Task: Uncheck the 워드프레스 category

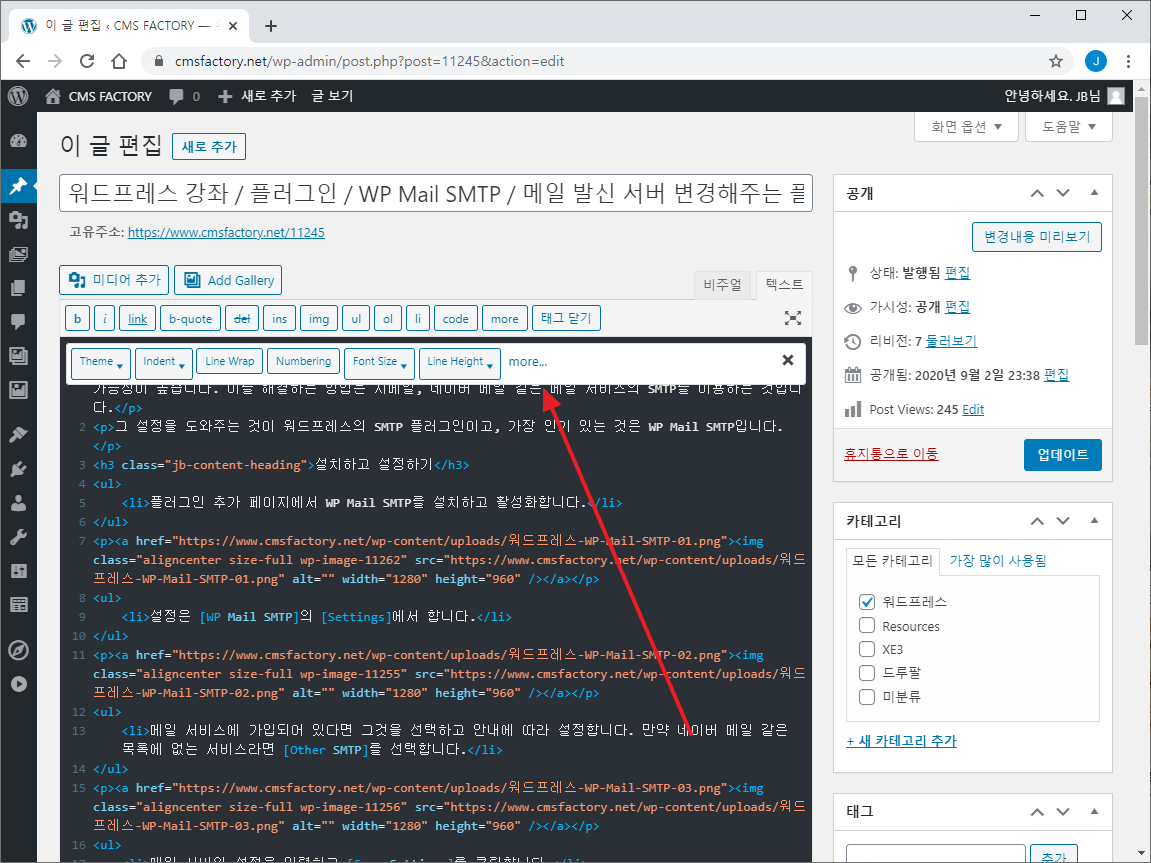Action: pos(867,602)
